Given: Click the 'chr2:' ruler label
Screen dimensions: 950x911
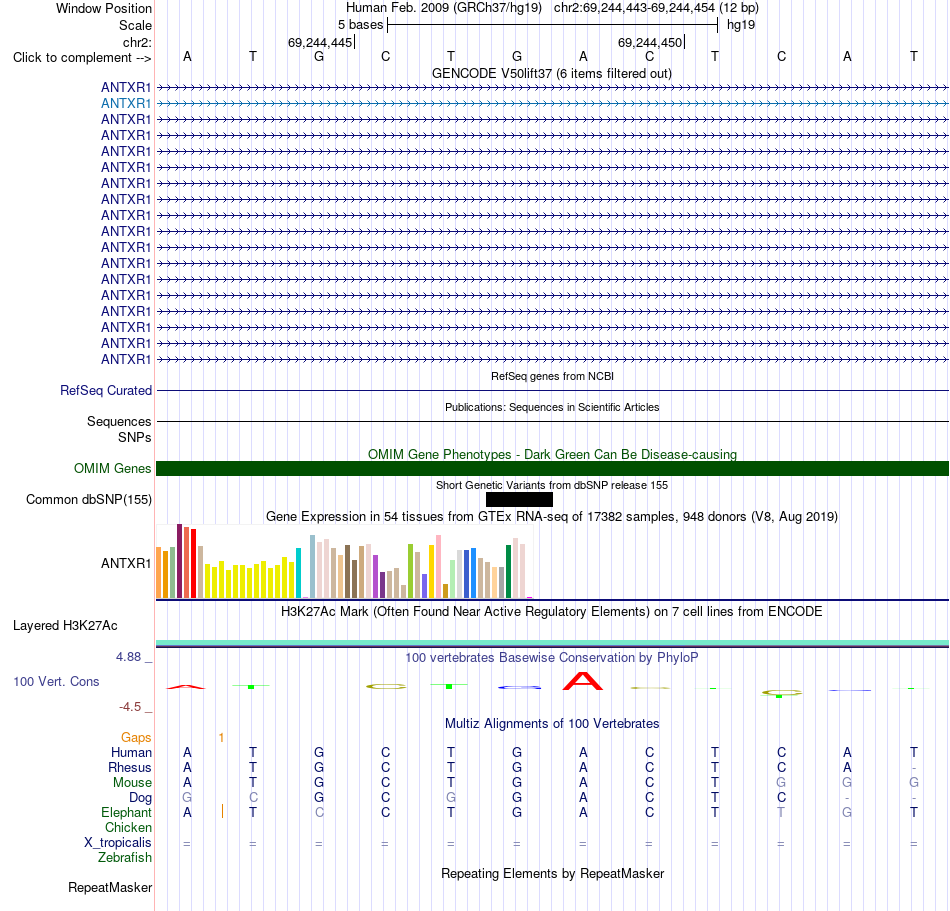Looking at the screenshot, I should 137,42.
